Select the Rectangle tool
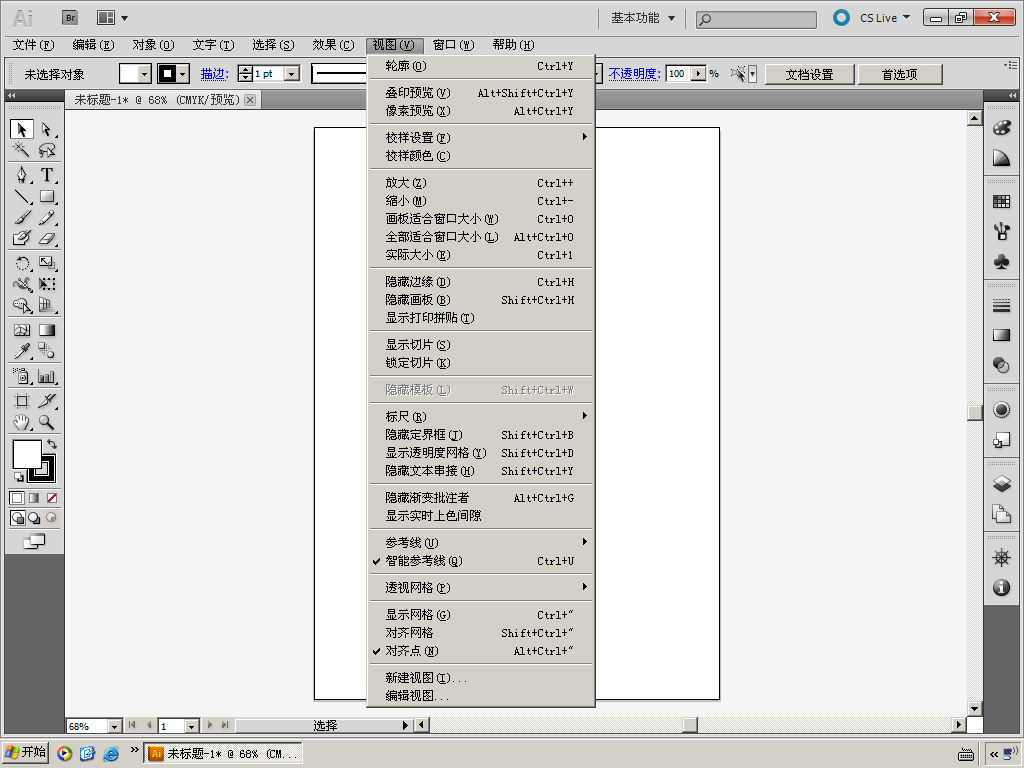The image size is (1024, 768). coord(46,197)
